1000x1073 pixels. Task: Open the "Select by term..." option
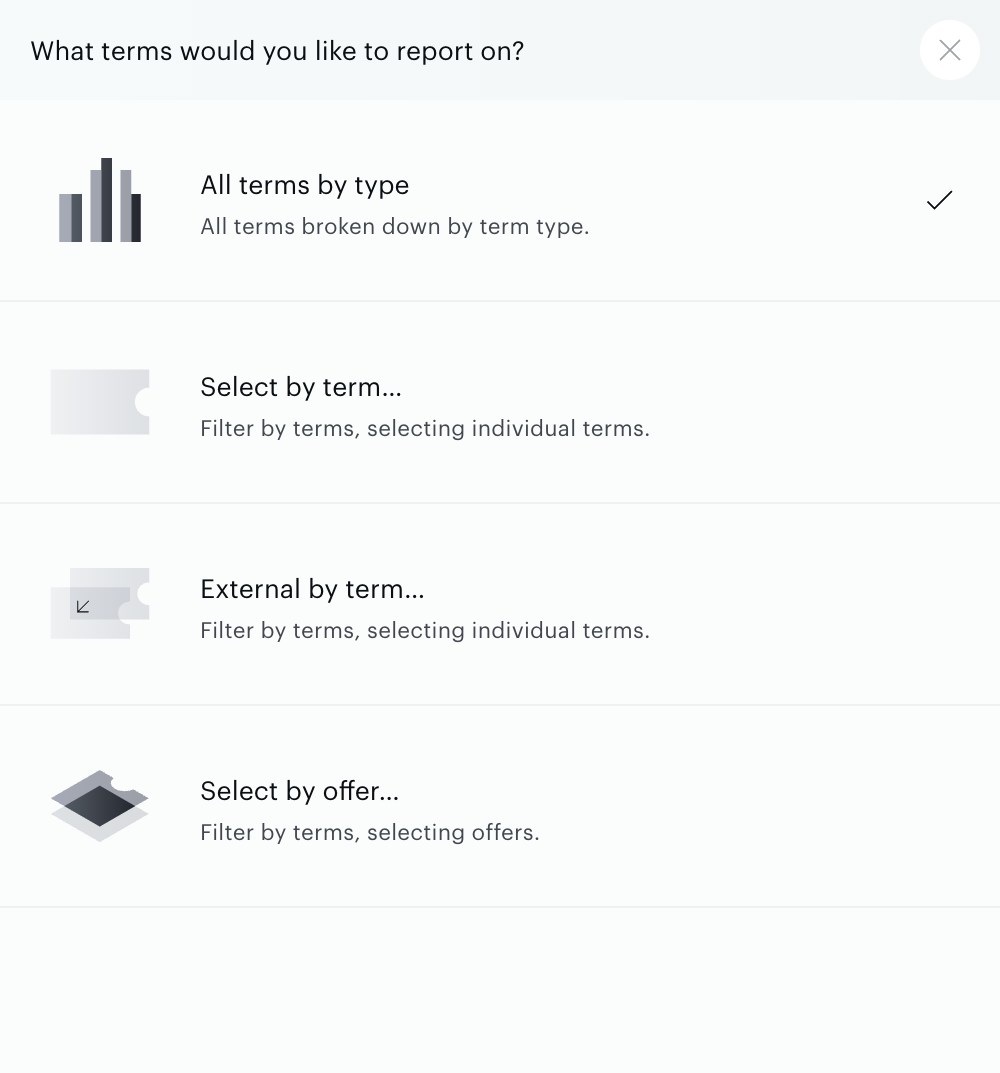(301, 387)
